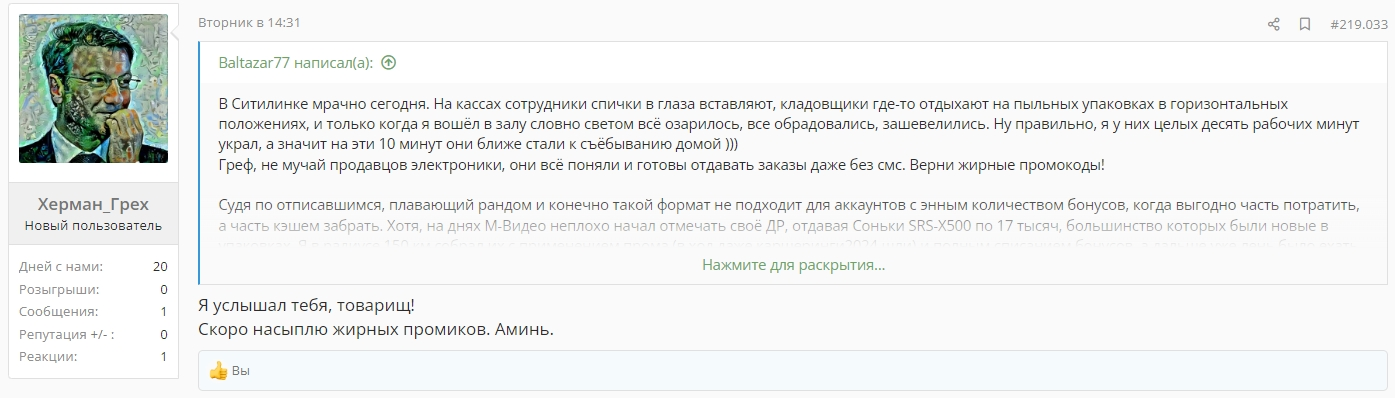Click the "Дней с нами:" stat row
Viewport: 1395px width, 398px height.
(93, 266)
